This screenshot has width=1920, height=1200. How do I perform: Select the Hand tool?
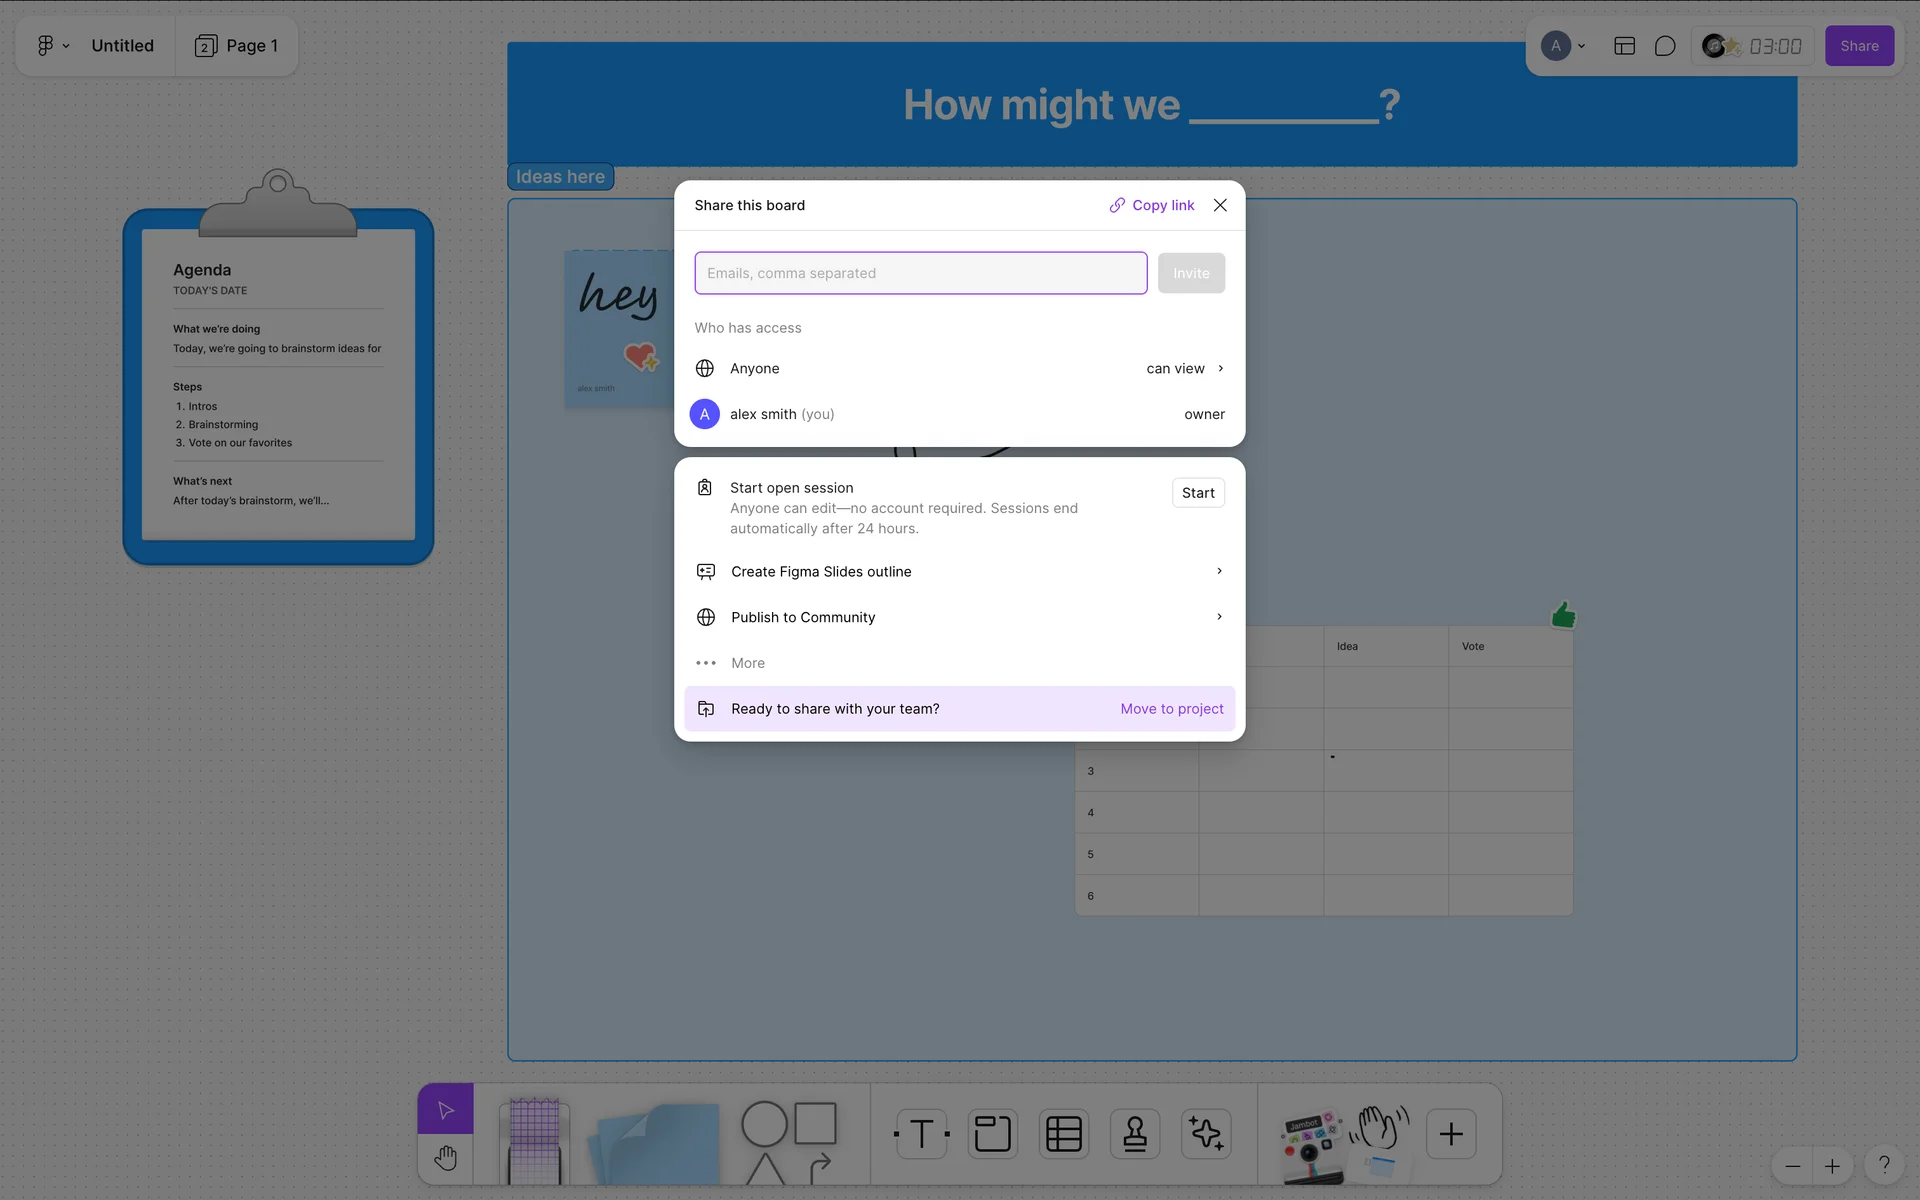446,1158
